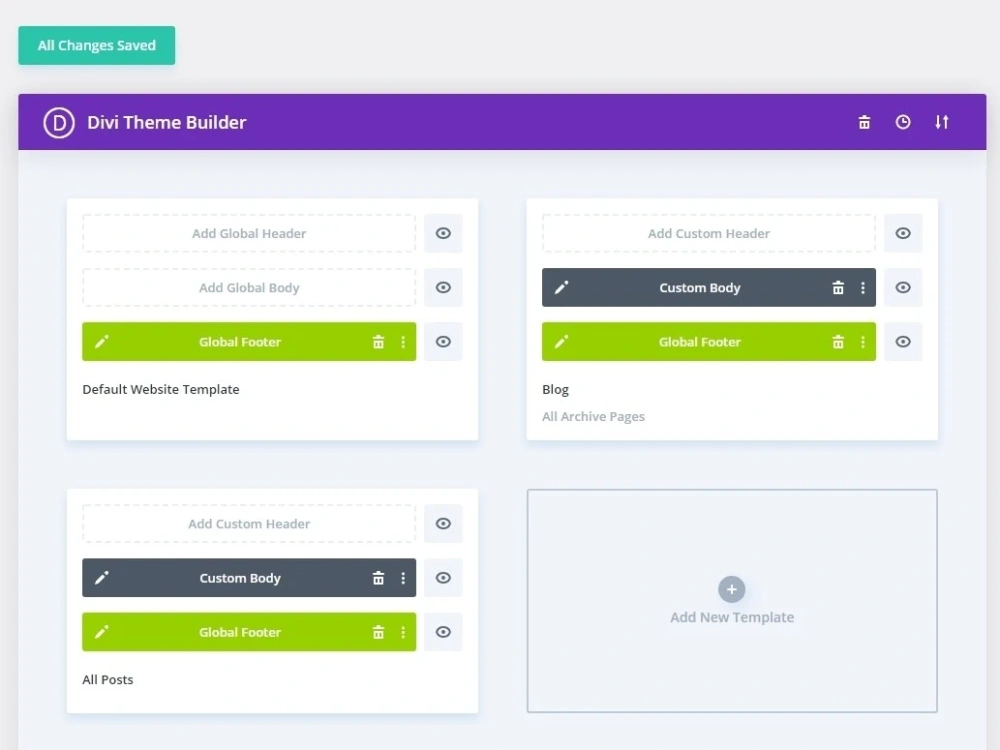Screen dimensions: 1000x750
Task: Toggle visibility of Blog Add Custom Header
Action: click(903, 233)
